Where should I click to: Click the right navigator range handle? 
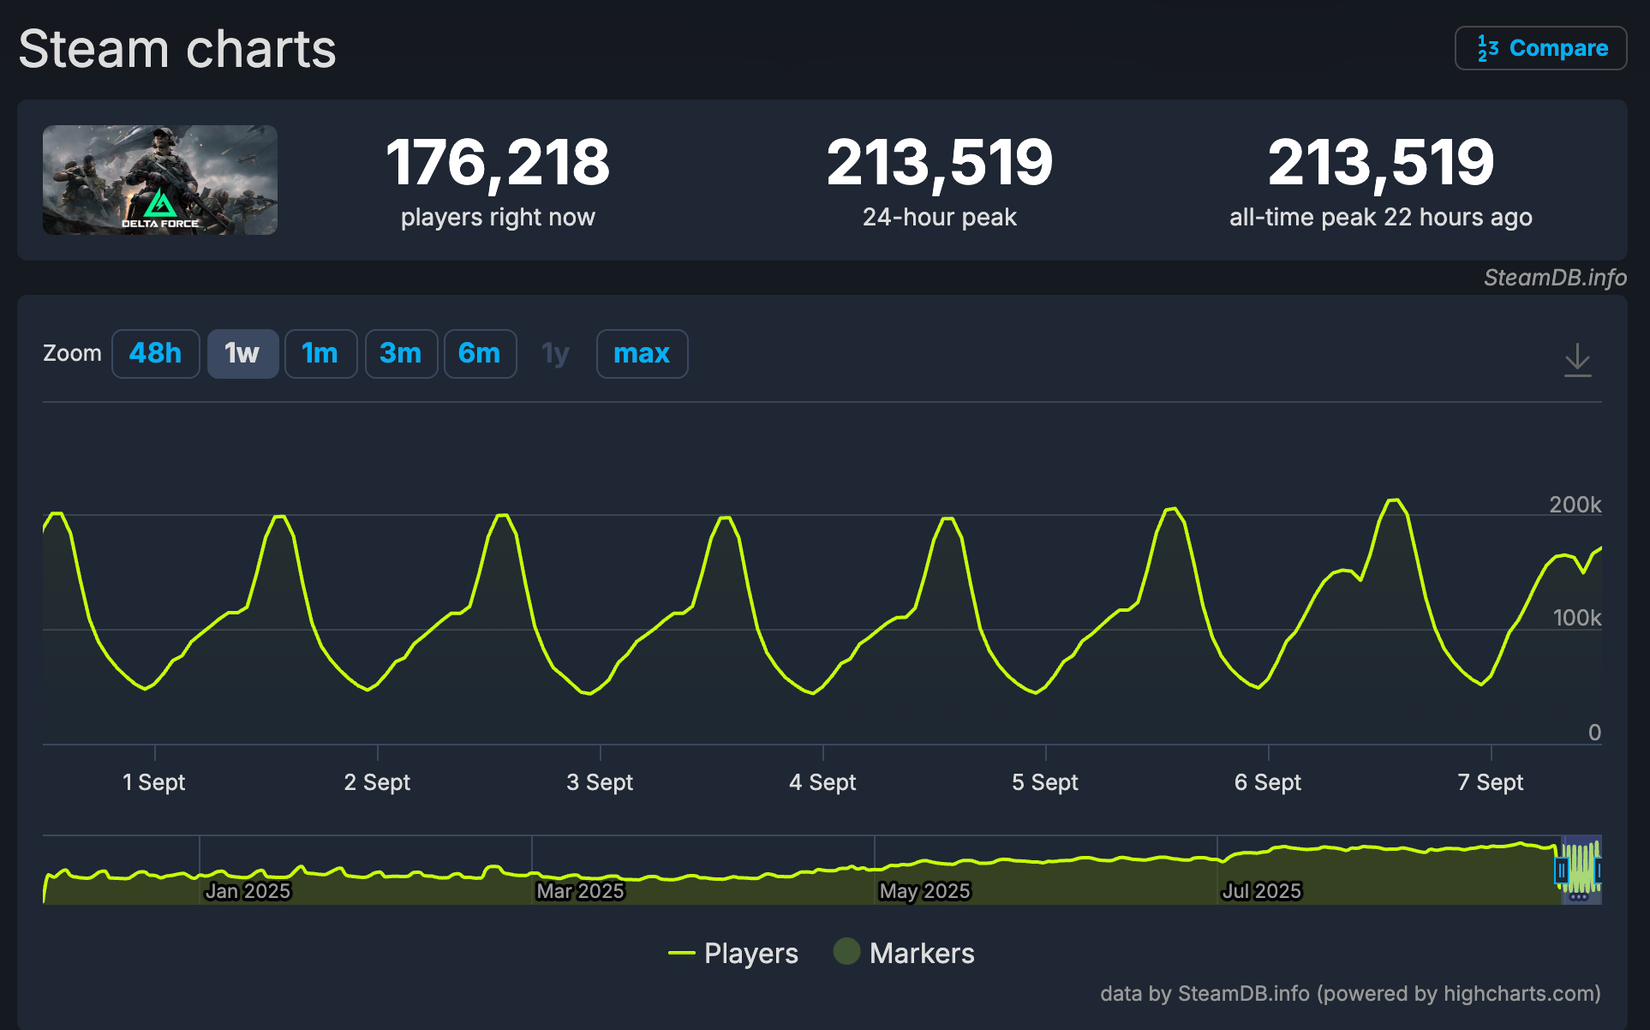(1598, 871)
